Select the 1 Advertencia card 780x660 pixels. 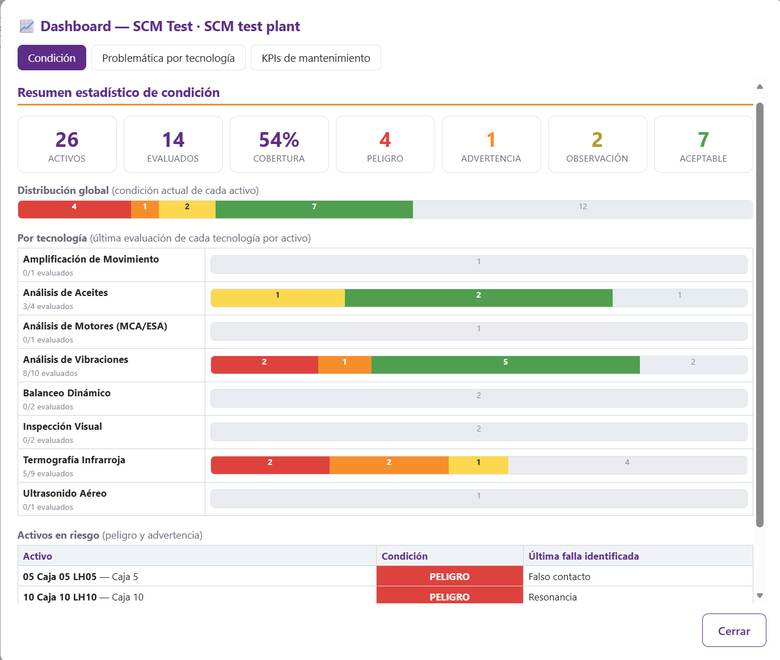coord(491,145)
